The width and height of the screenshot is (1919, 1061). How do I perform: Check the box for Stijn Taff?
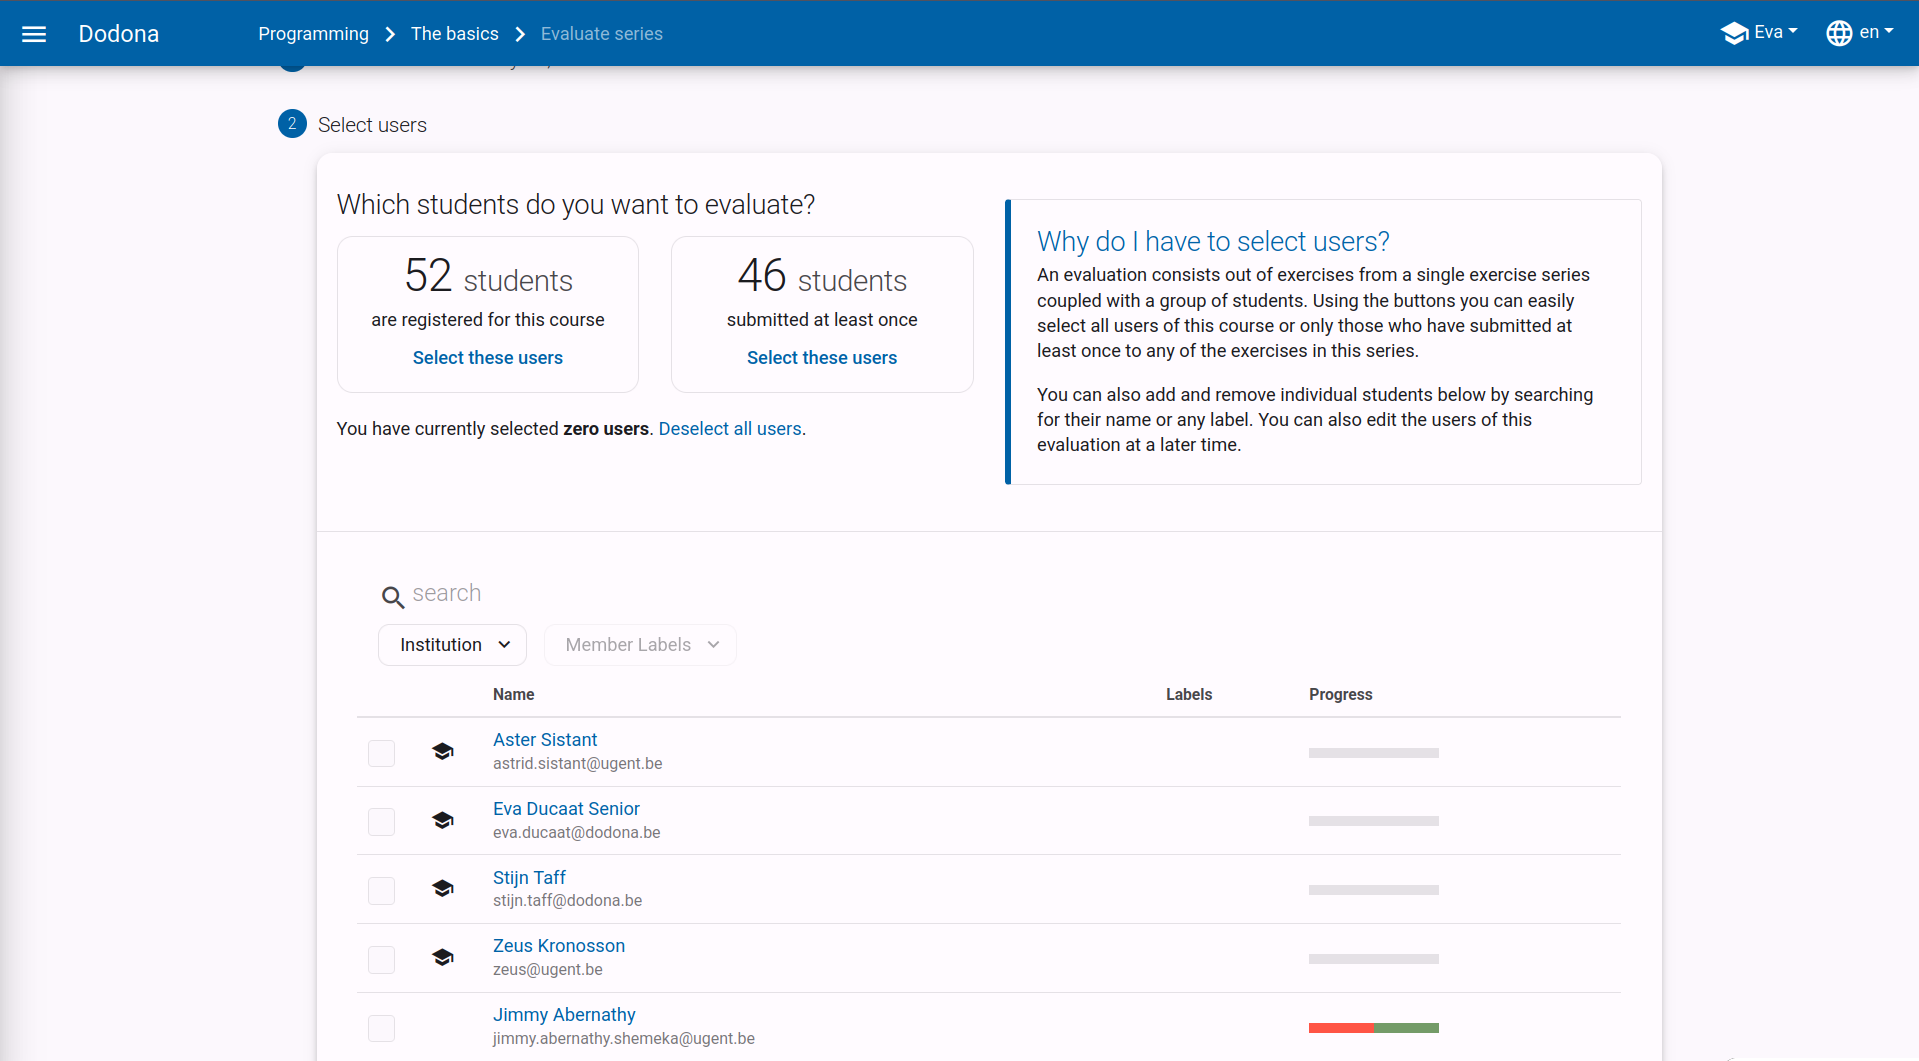coord(382,891)
